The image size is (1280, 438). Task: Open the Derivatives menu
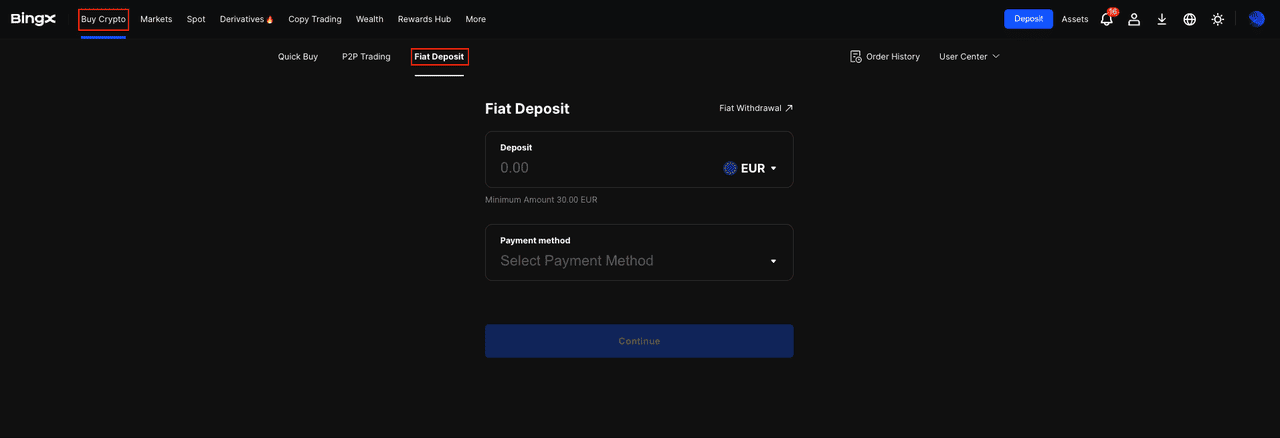pos(246,19)
